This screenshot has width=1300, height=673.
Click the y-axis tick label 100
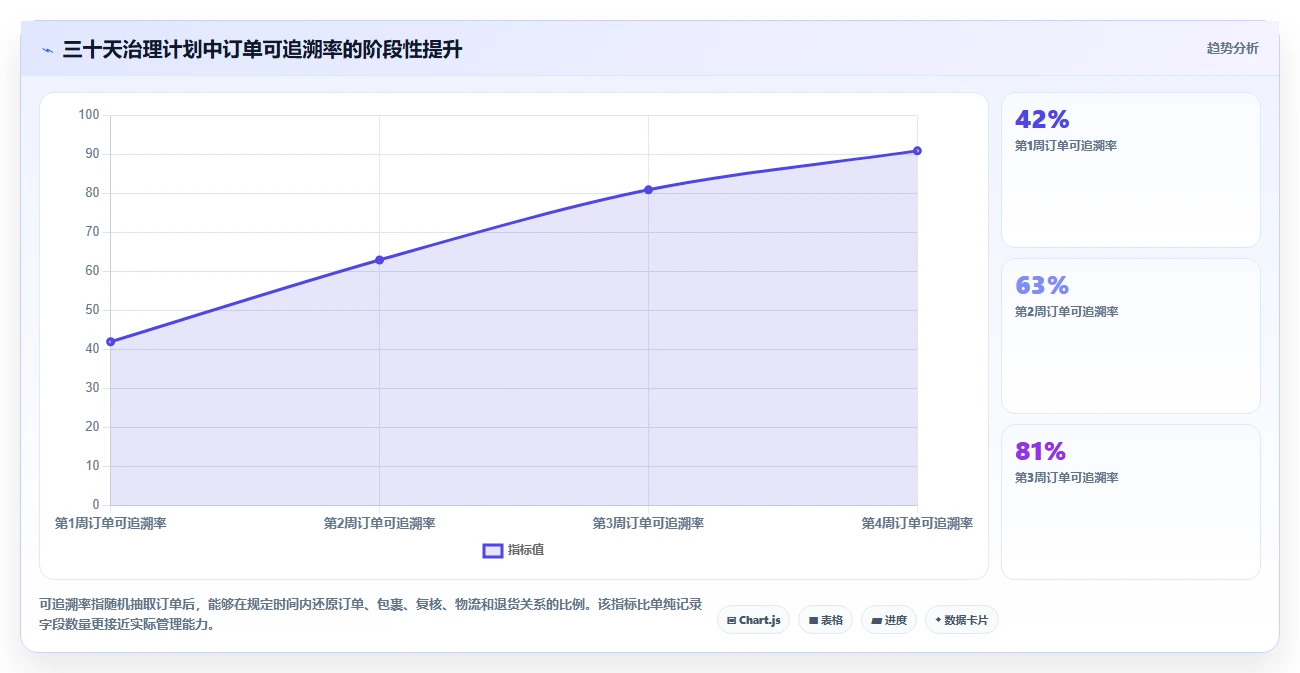pyautogui.click(x=89, y=115)
